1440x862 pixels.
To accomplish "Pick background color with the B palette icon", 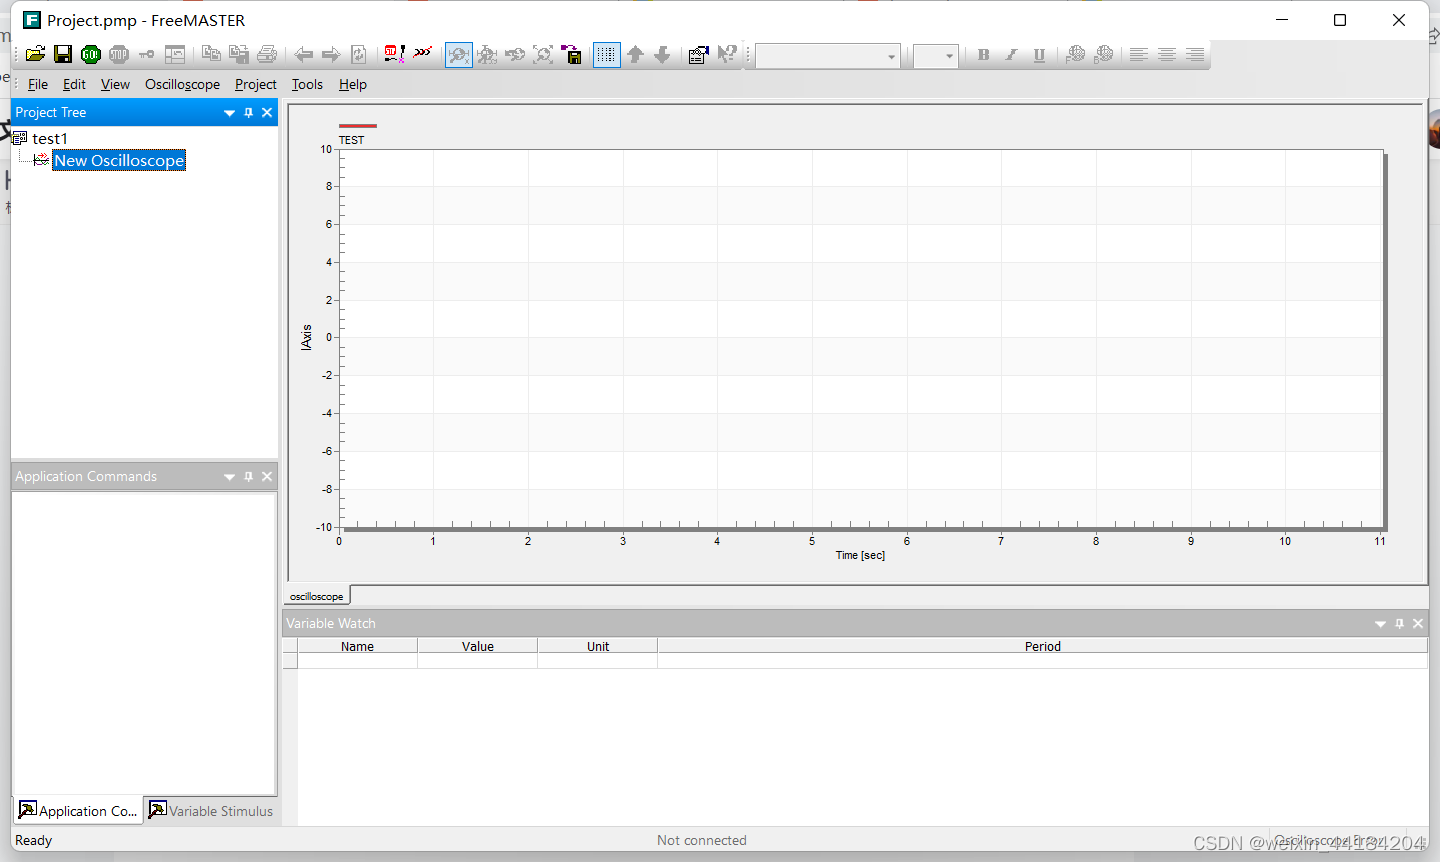I will point(1103,54).
